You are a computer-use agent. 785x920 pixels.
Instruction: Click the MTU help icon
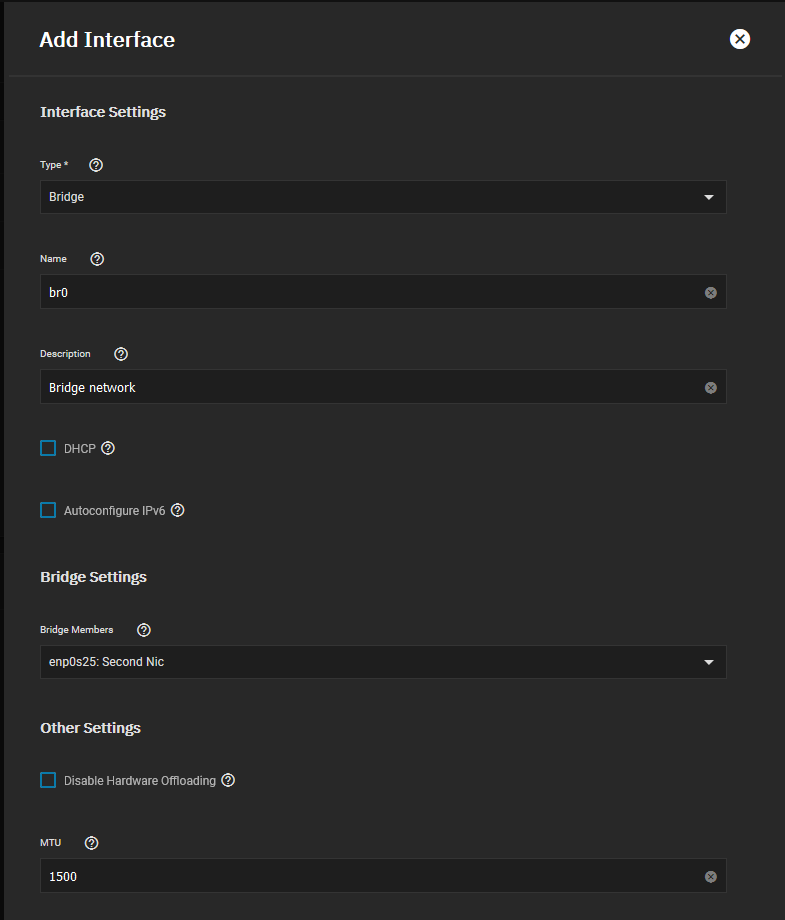pyautogui.click(x=92, y=843)
